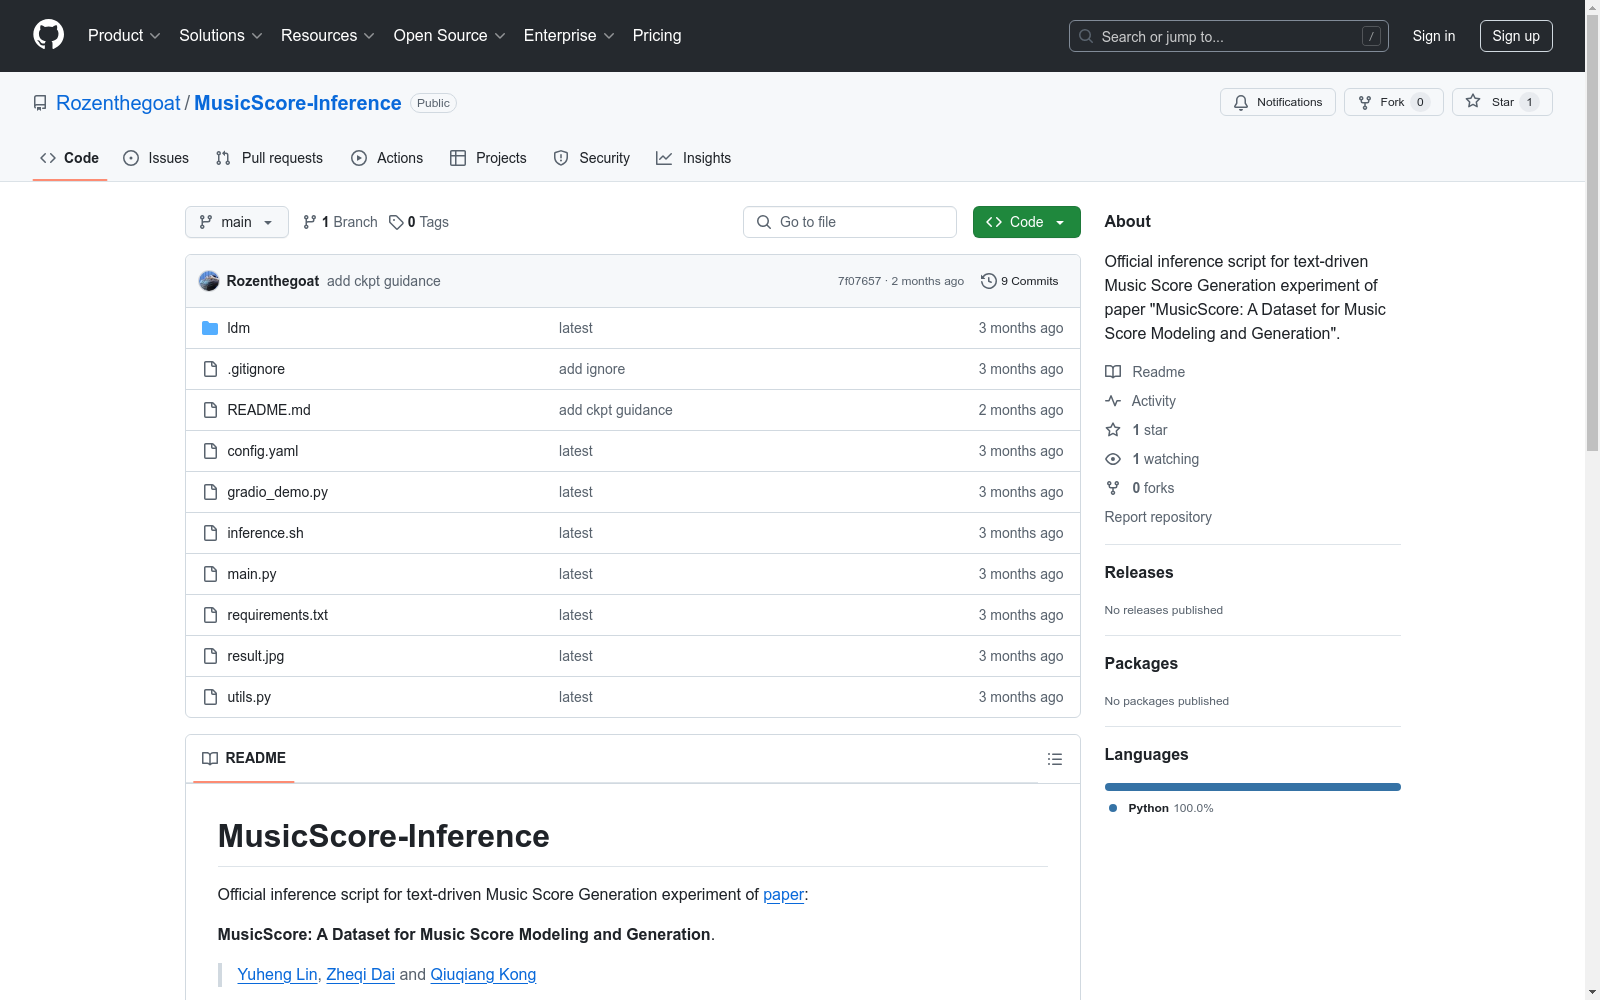Click the commit history clock icon
The width and height of the screenshot is (1600, 1000).
[989, 281]
